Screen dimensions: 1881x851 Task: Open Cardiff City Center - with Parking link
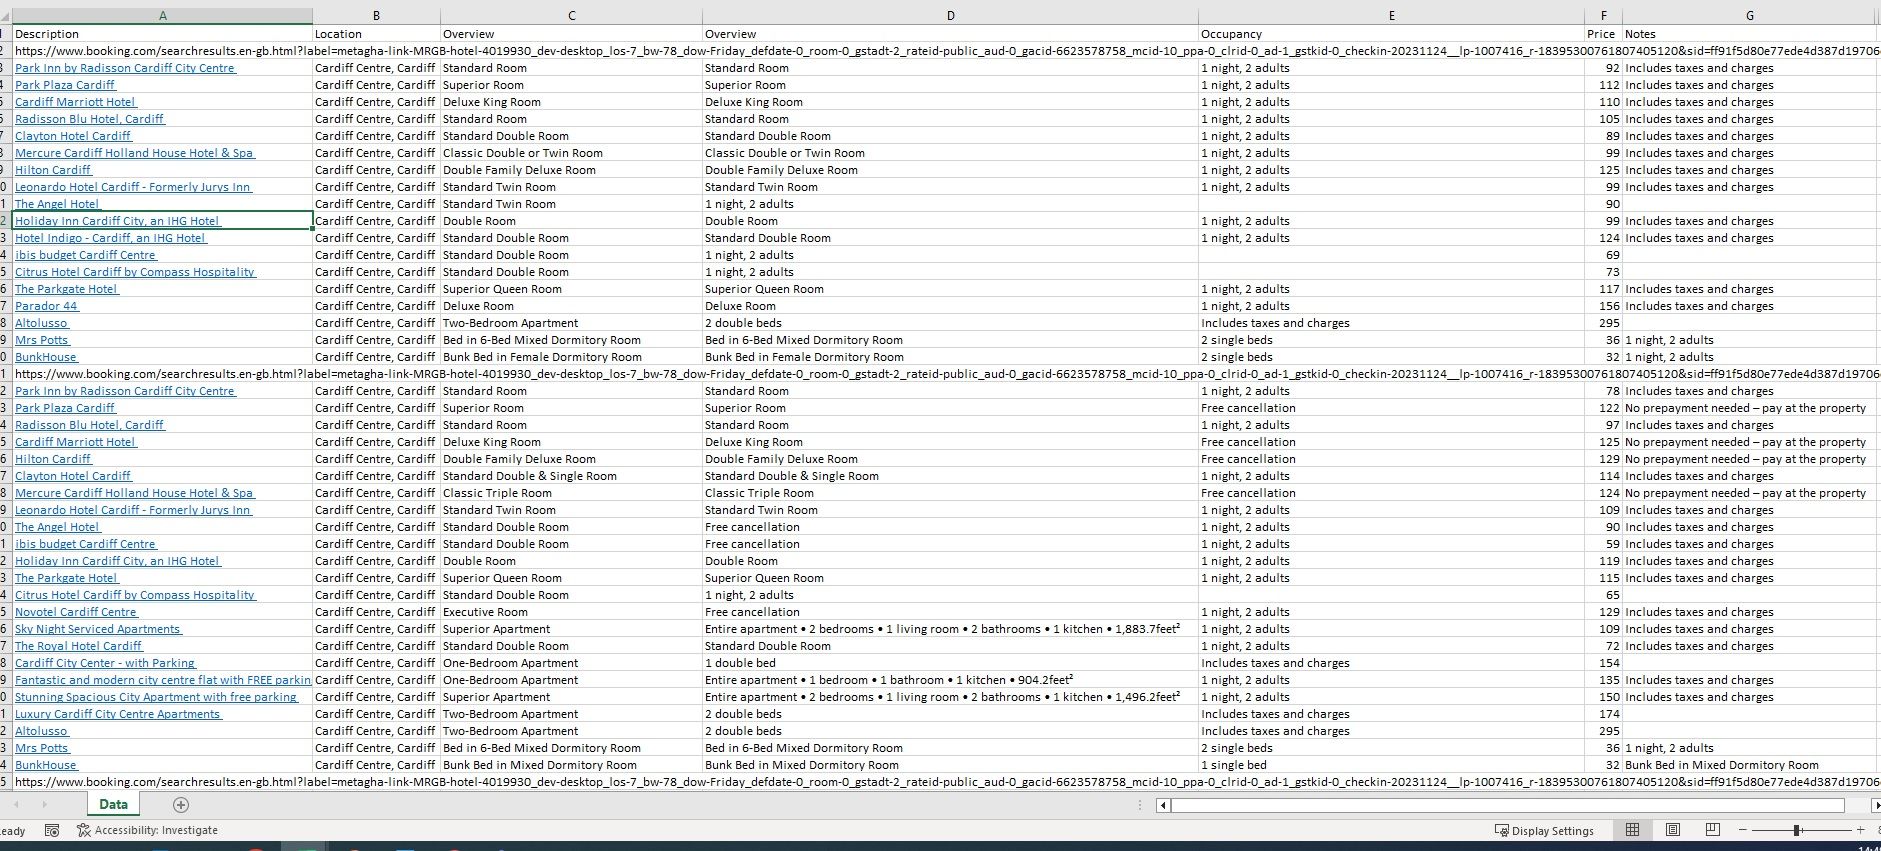tap(105, 663)
